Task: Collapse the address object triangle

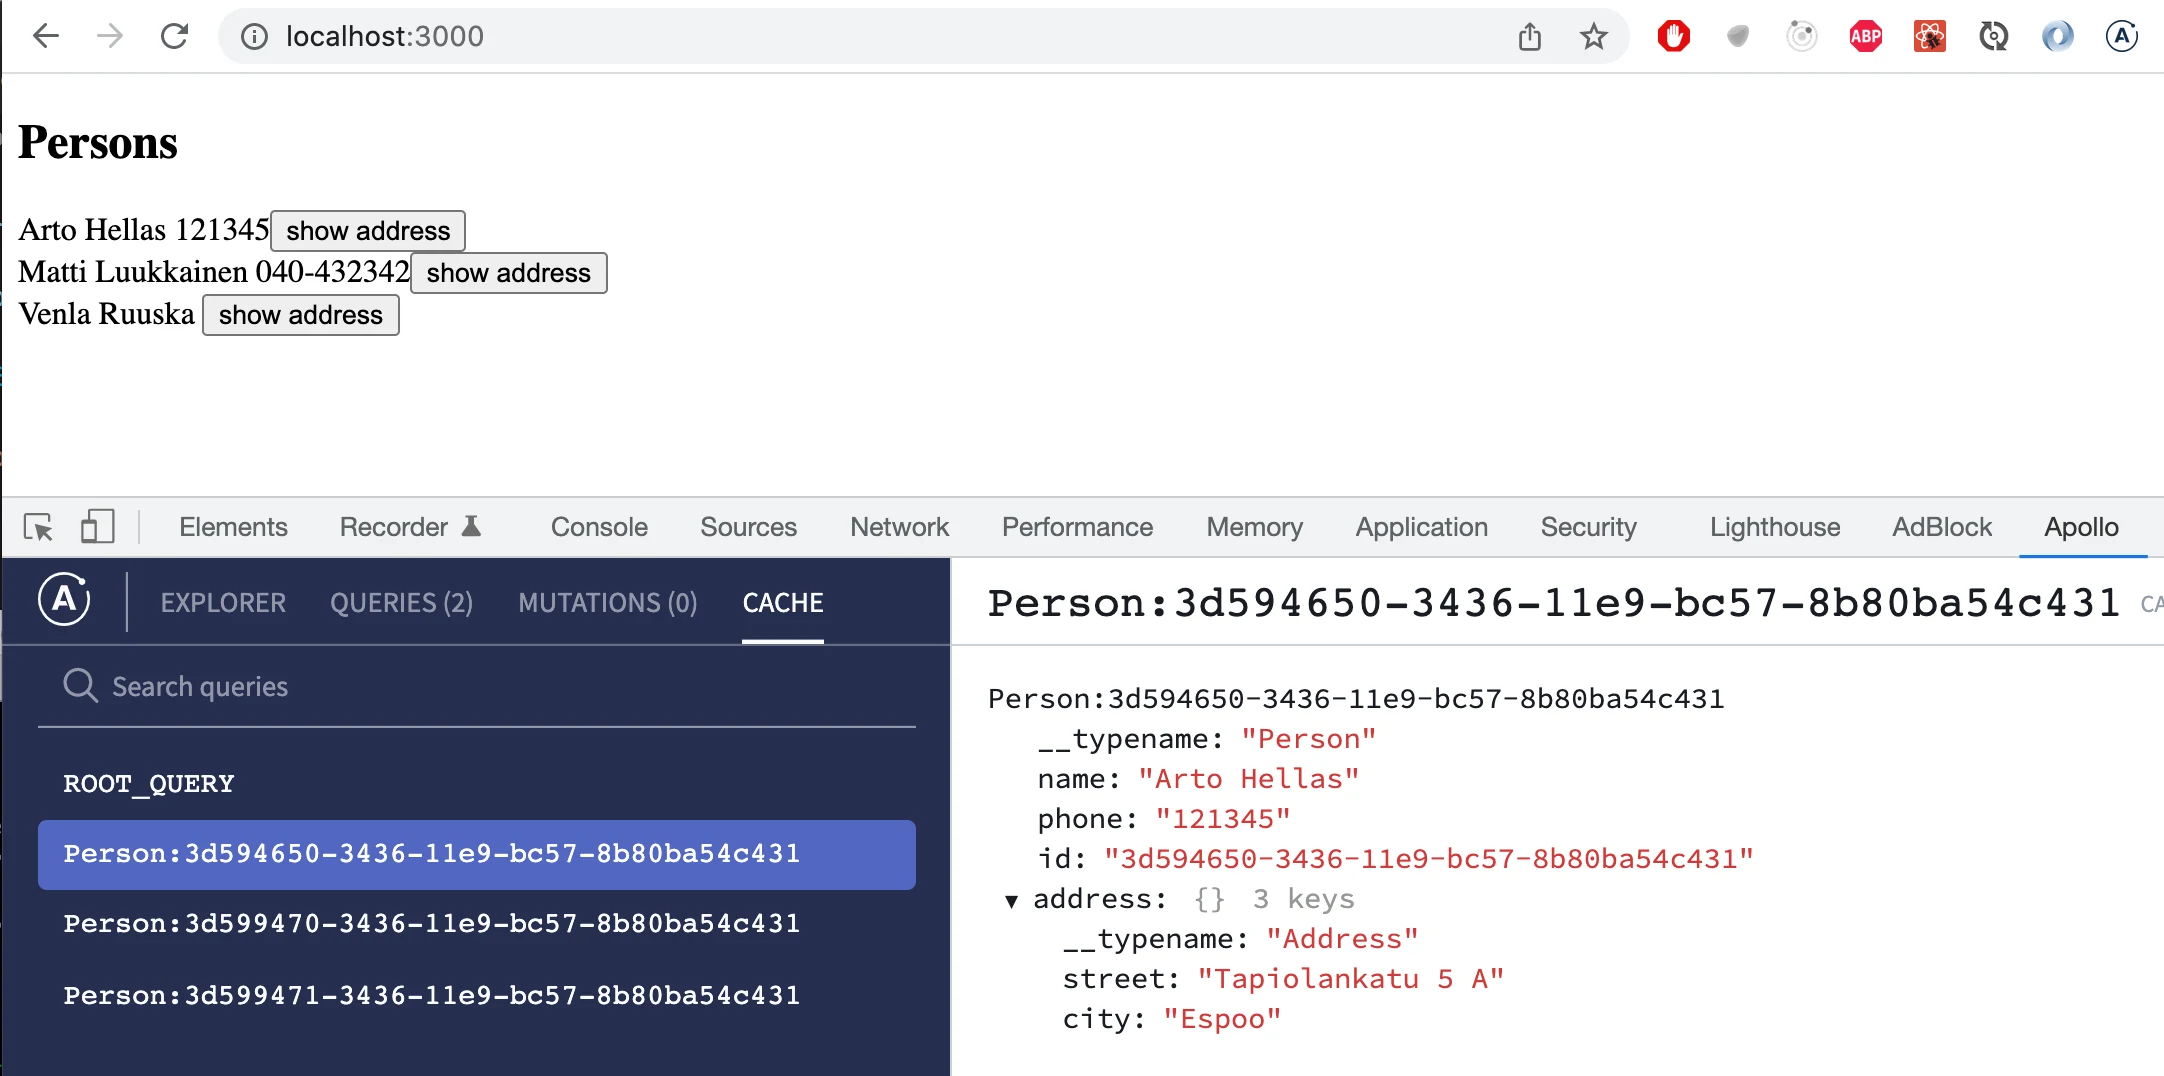Action: pyautogui.click(x=1012, y=901)
